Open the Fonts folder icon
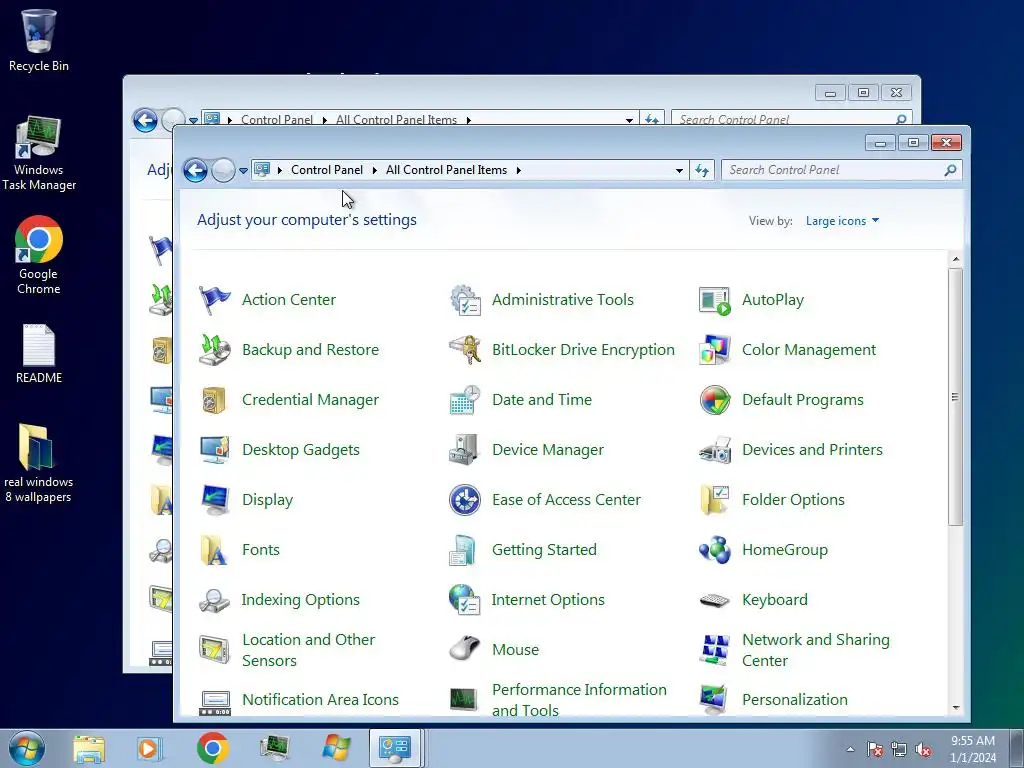Screen dimensions: 1024x768 coord(214,550)
